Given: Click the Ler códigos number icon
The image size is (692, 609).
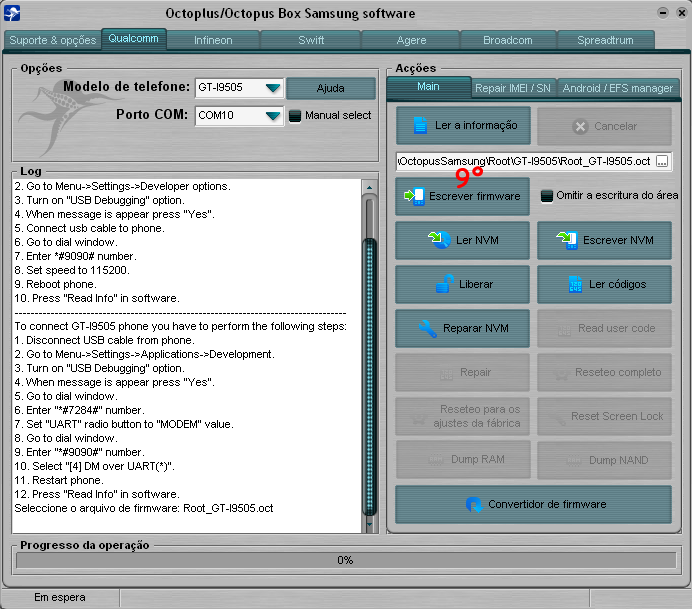Looking at the screenshot, I should [575, 284].
